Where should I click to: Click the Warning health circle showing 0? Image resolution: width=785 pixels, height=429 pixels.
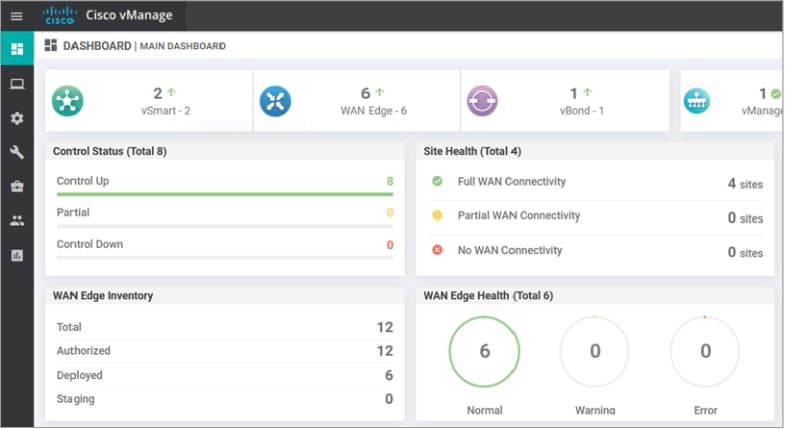click(595, 351)
